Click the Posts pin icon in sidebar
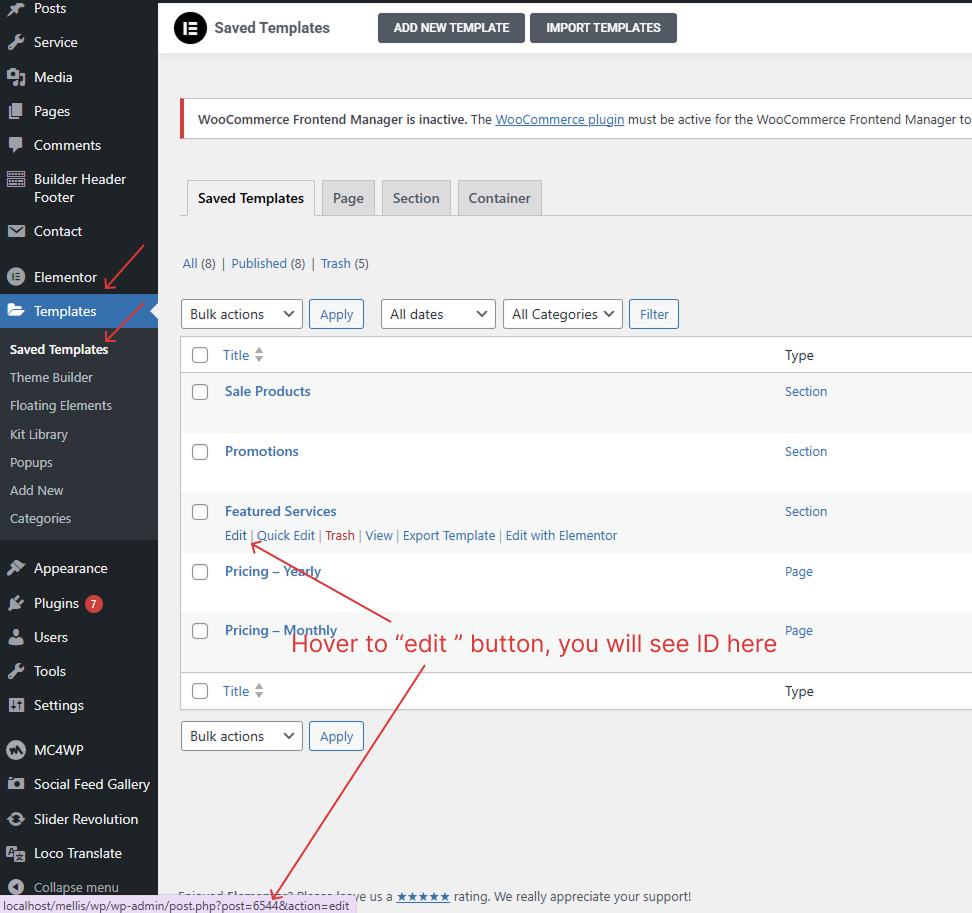Viewport: 972px width, 913px height. (16, 8)
